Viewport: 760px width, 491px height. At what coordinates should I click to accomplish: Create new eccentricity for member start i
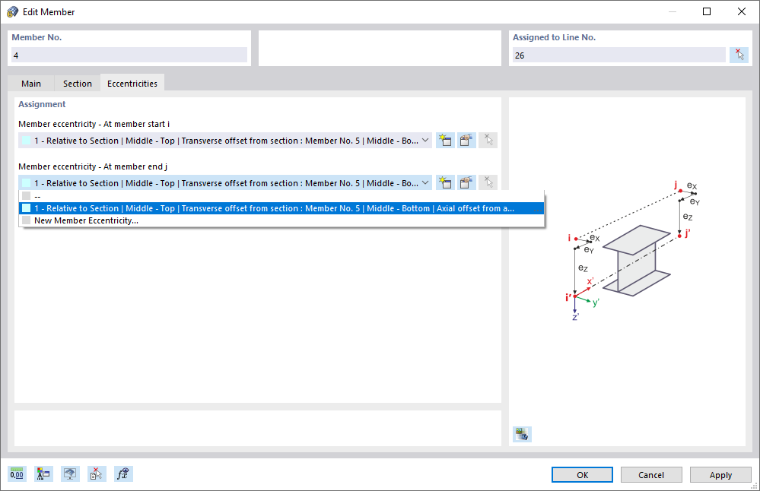[445, 141]
